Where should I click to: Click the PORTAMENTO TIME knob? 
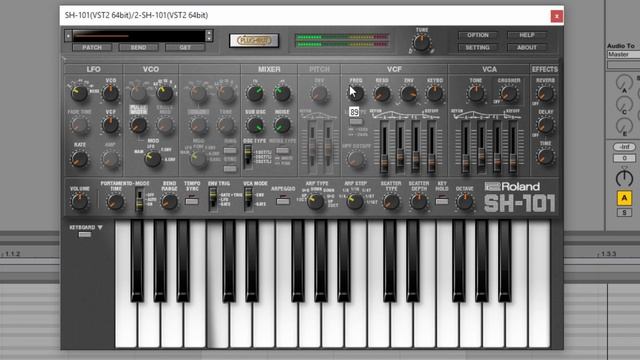[115, 202]
